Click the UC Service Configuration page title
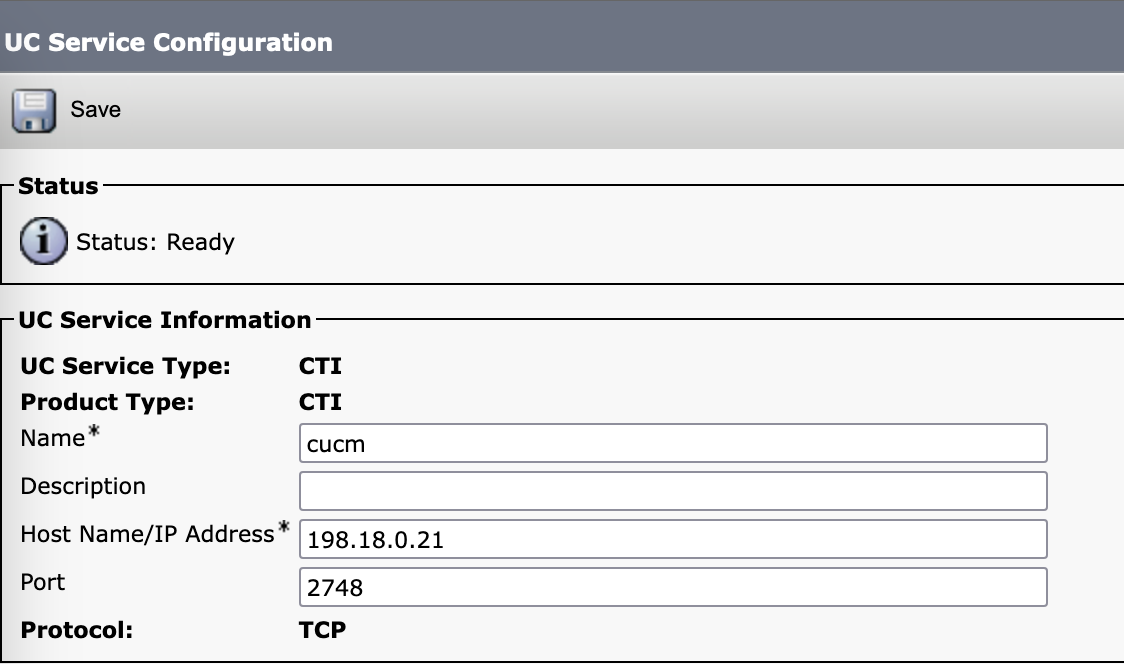The width and height of the screenshot is (1124, 664). [168, 43]
